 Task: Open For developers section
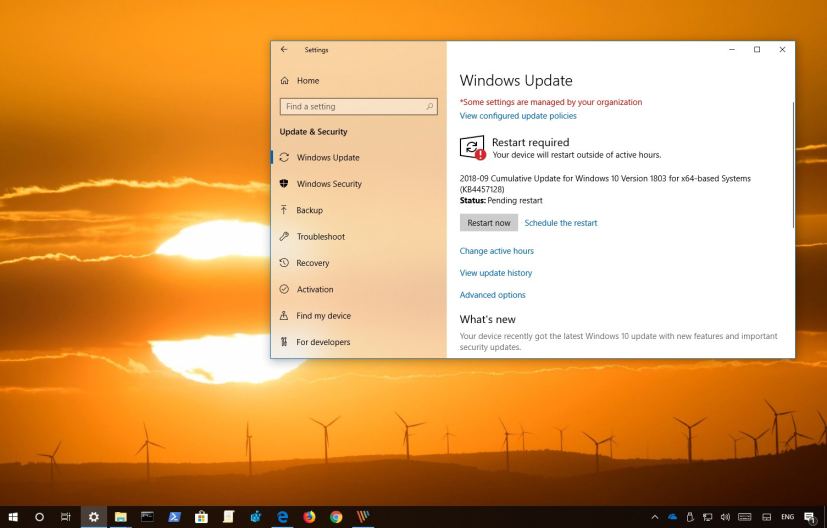tap(359, 342)
